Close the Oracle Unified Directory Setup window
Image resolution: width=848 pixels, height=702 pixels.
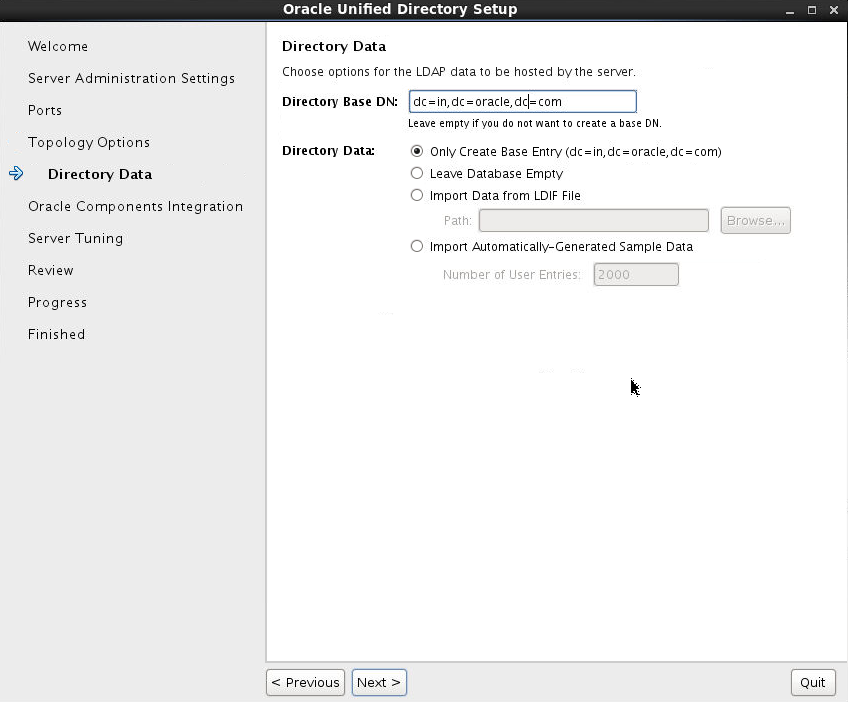tap(834, 10)
